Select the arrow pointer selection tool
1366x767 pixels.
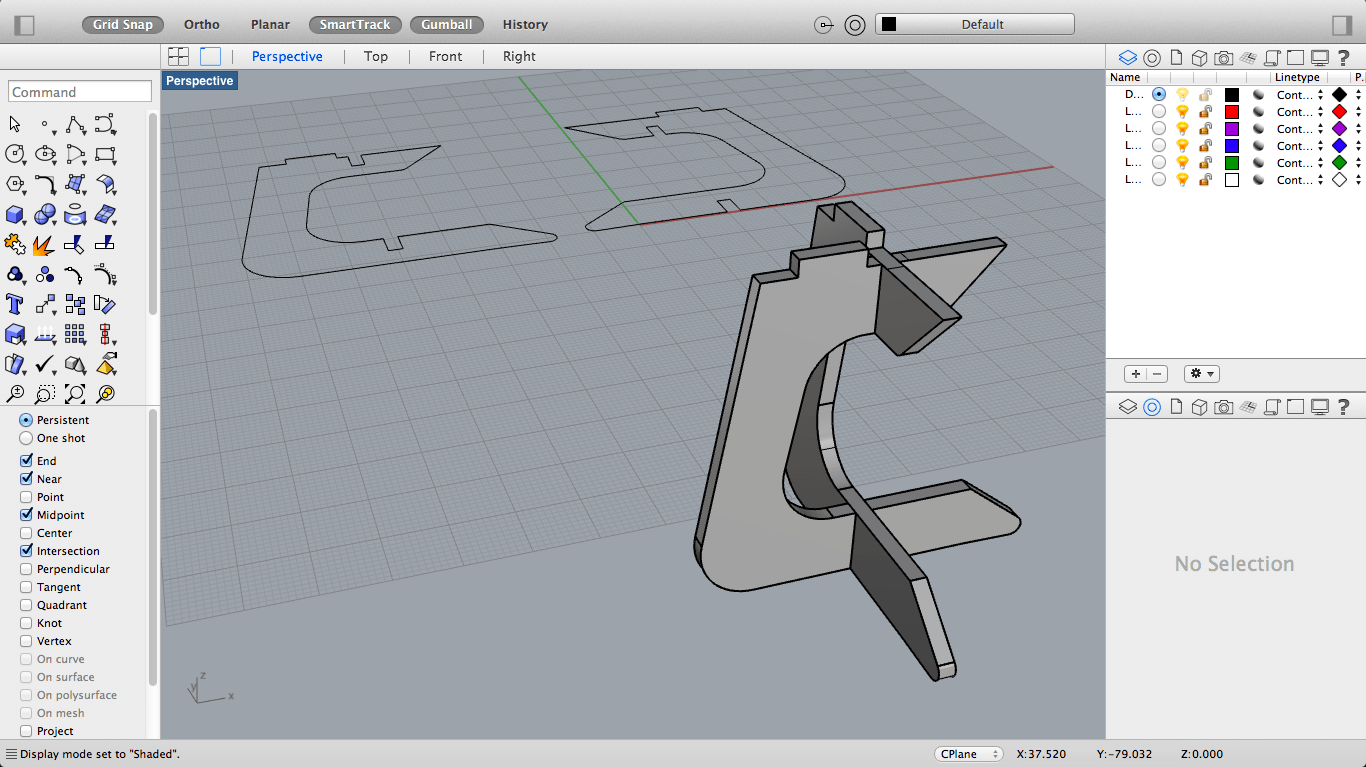click(x=15, y=125)
